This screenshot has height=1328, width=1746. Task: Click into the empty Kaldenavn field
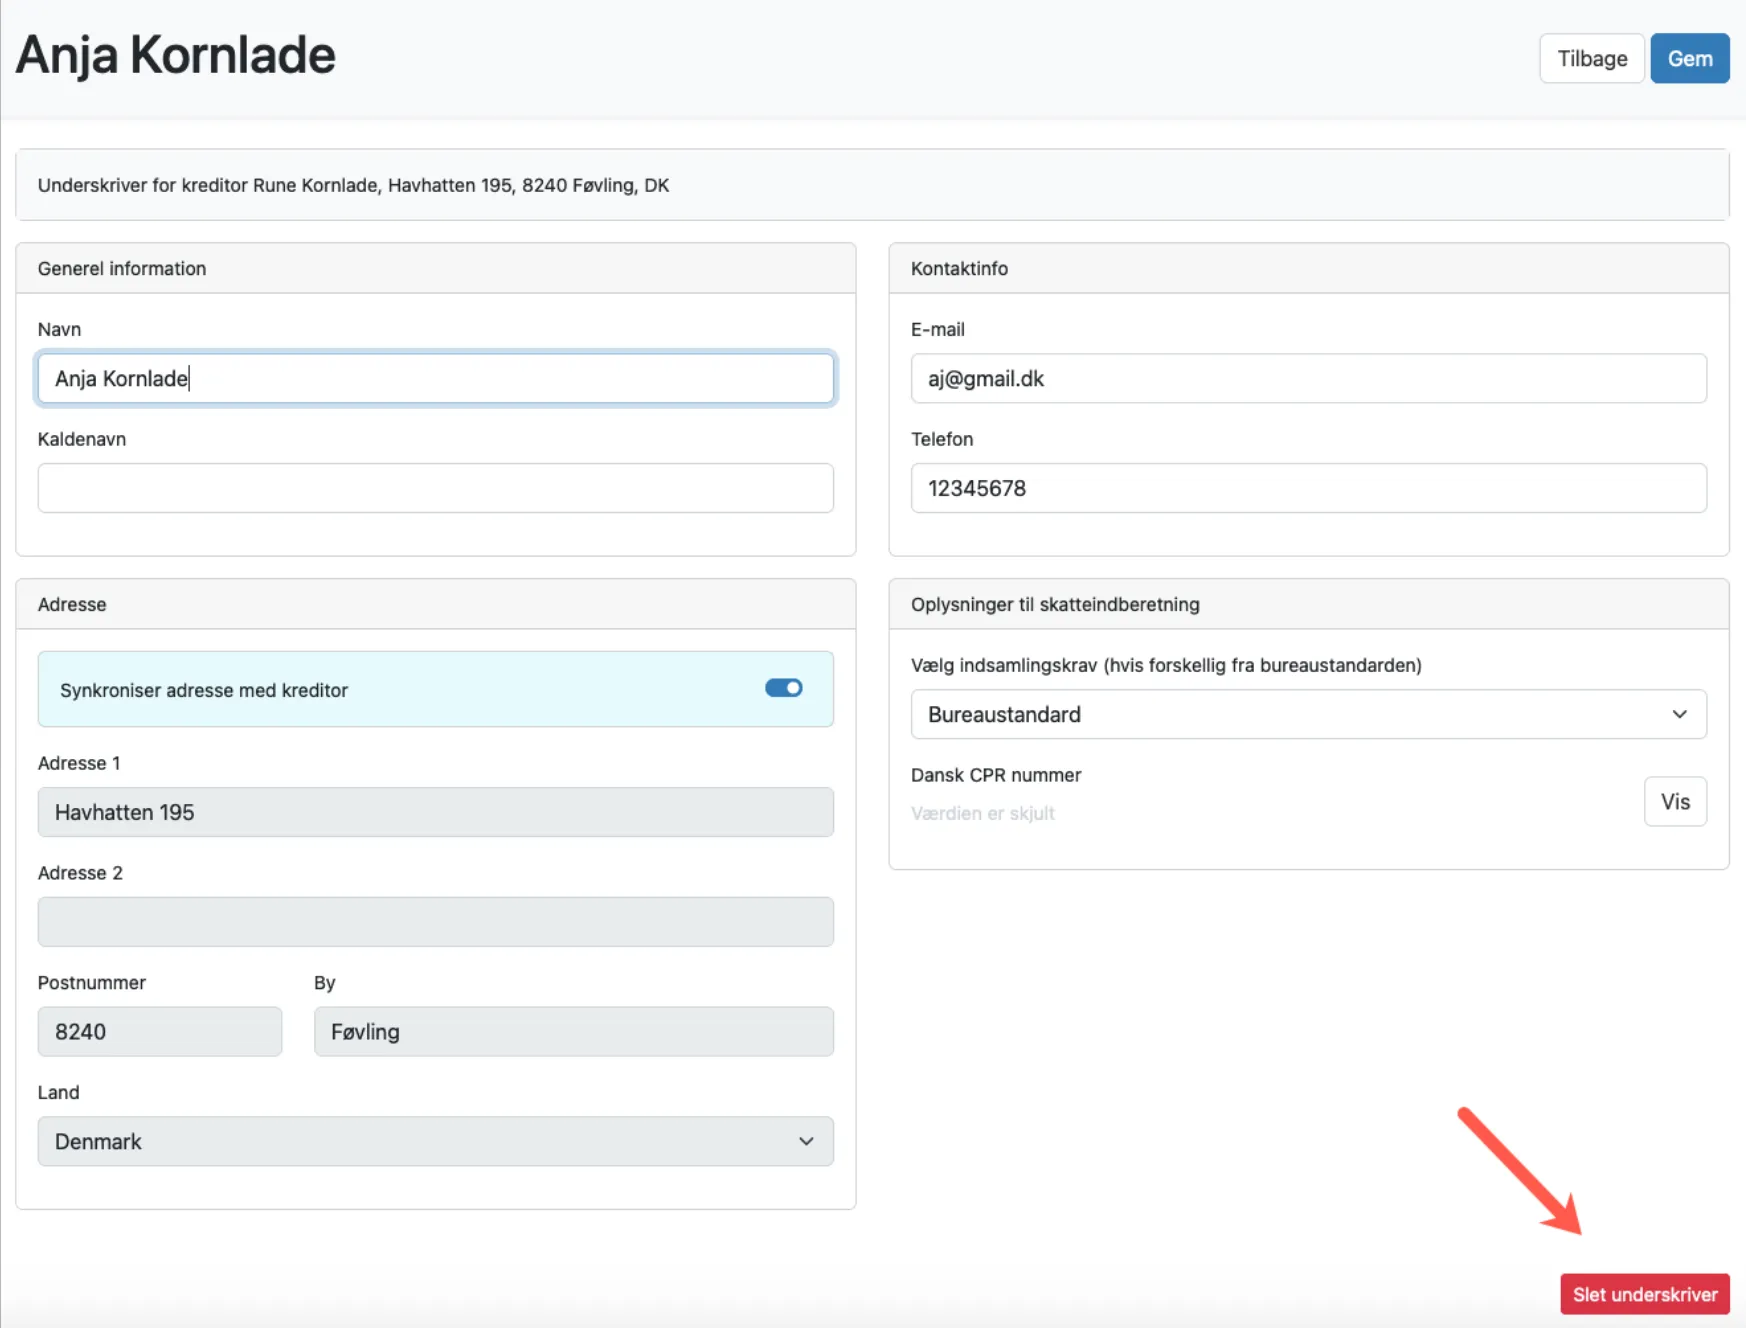tap(435, 488)
